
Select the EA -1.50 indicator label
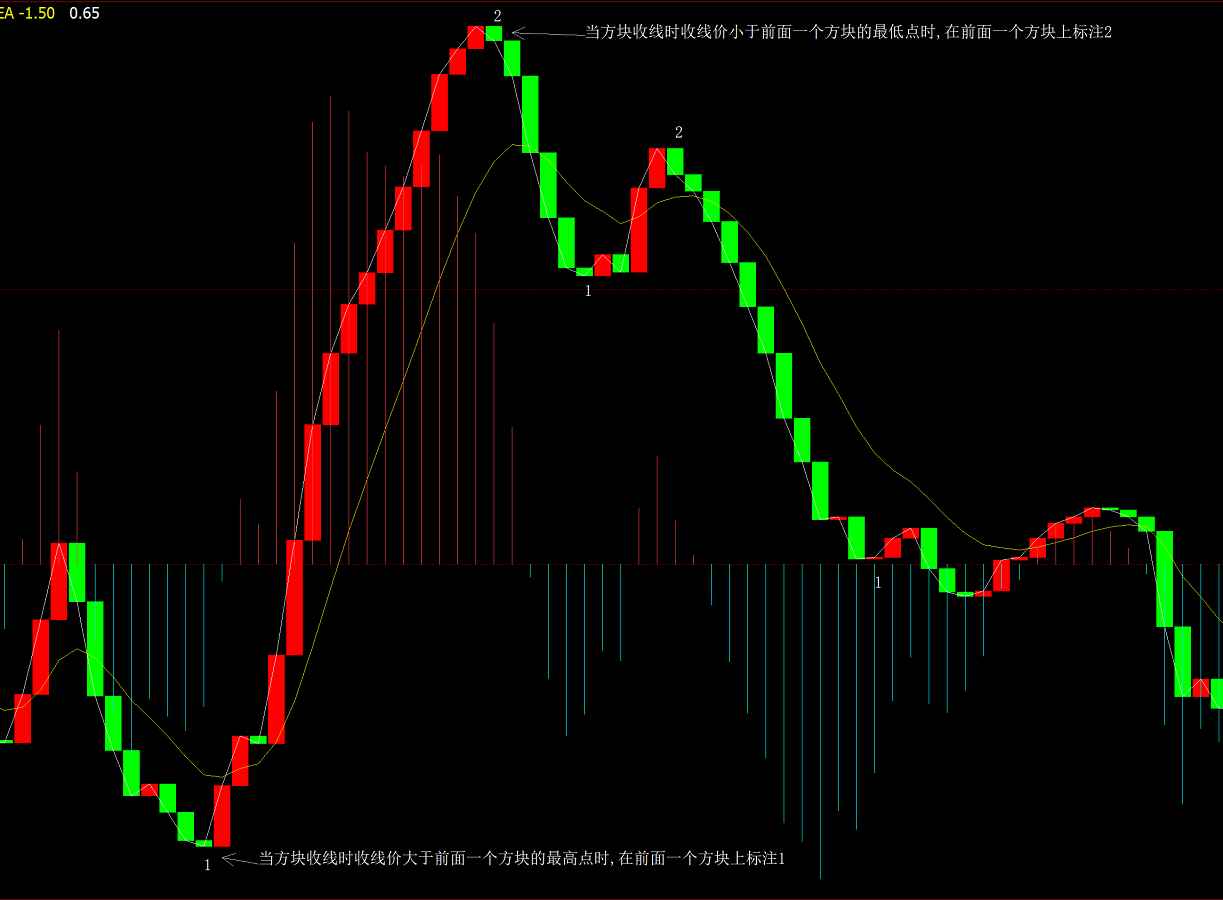[26, 13]
